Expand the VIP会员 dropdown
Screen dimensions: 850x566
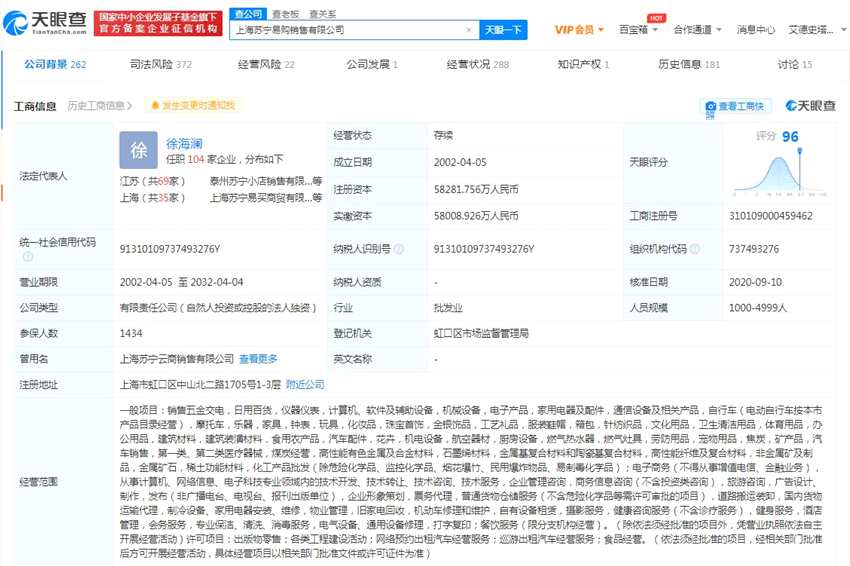(x=579, y=30)
